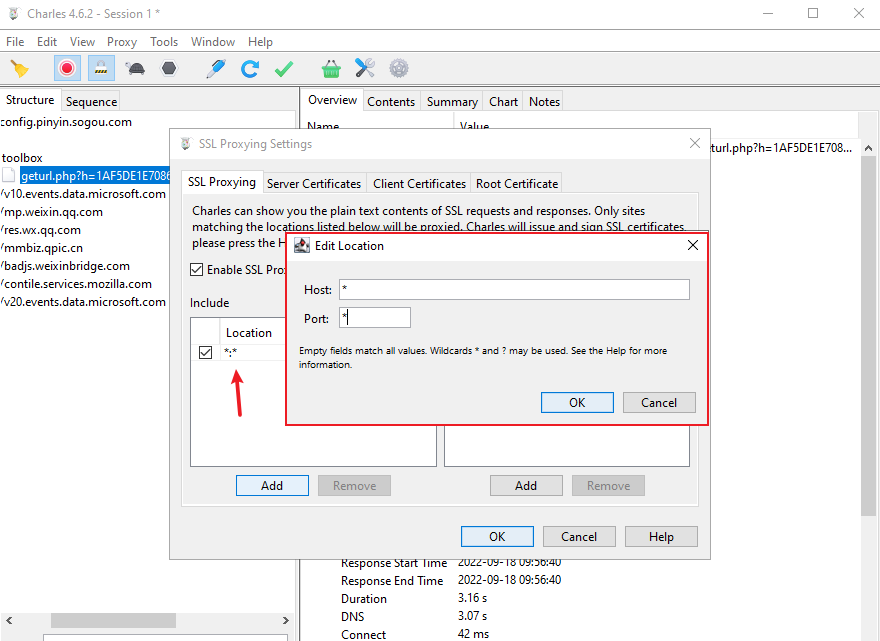Click the green basket publish icon
This screenshot has height=641, width=880.
331,68
